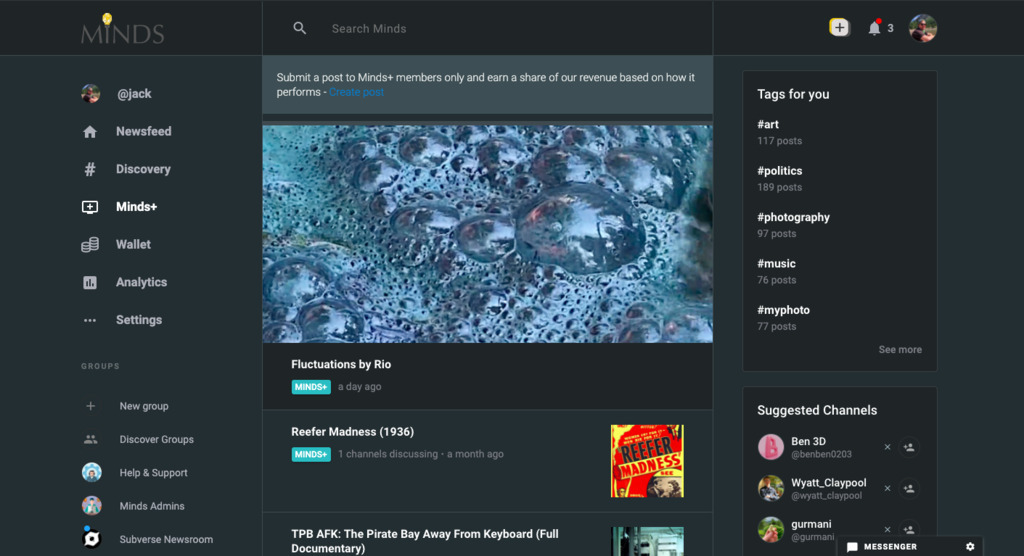
Task: Dismiss the Ben 3D channel suggestion
Action: tap(887, 447)
